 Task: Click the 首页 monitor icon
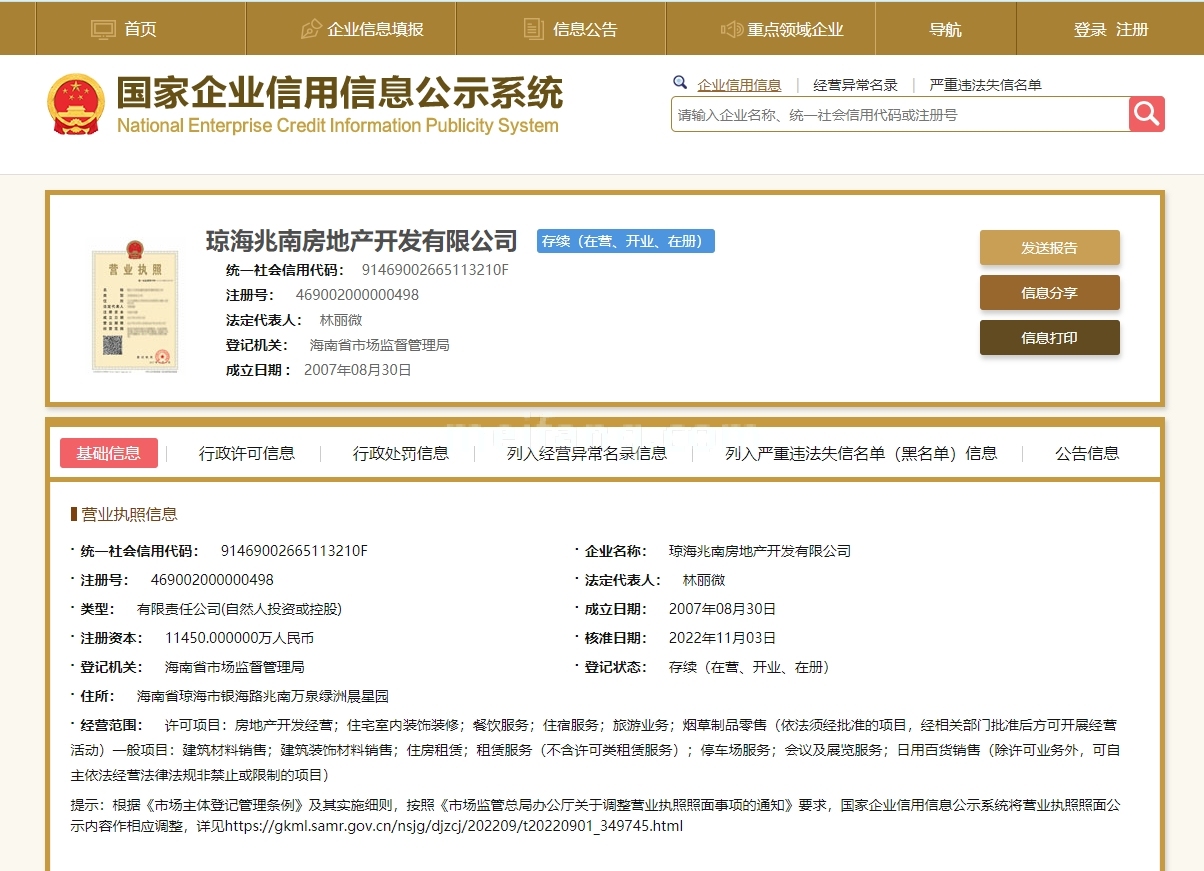point(103,27)
